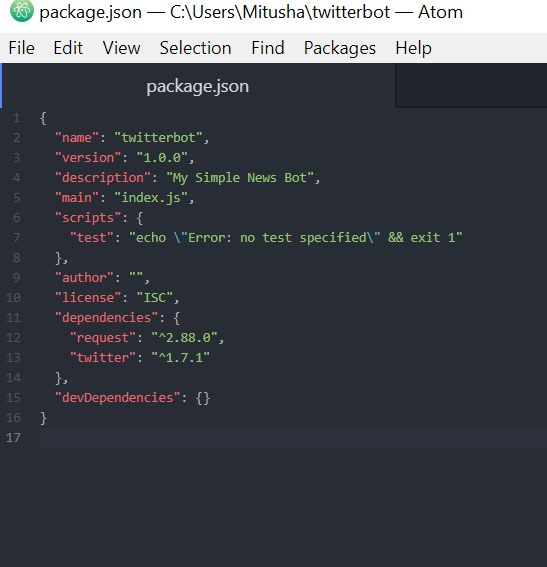Click the "name" key text
The width and height of the screenshot is (547, 567).
pyautogui.click(x=77, y=138)
